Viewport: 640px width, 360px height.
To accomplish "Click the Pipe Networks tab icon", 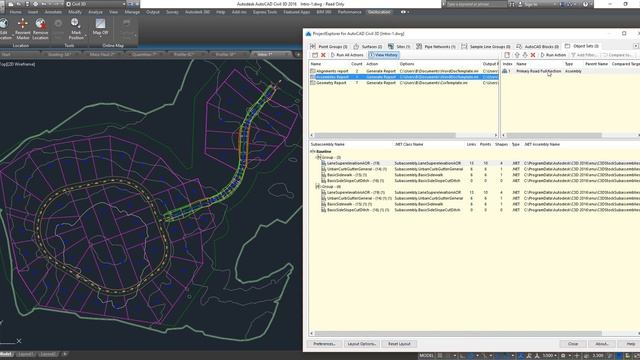I will click(419, 47).
